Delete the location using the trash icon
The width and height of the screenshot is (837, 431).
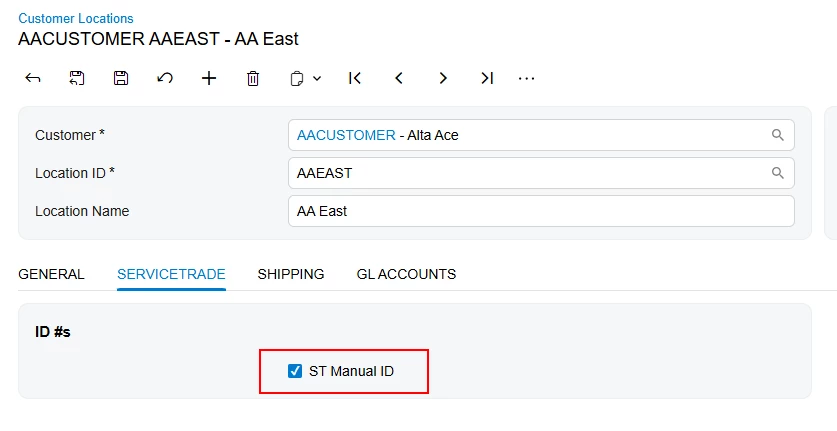click(x=253, y=78)
